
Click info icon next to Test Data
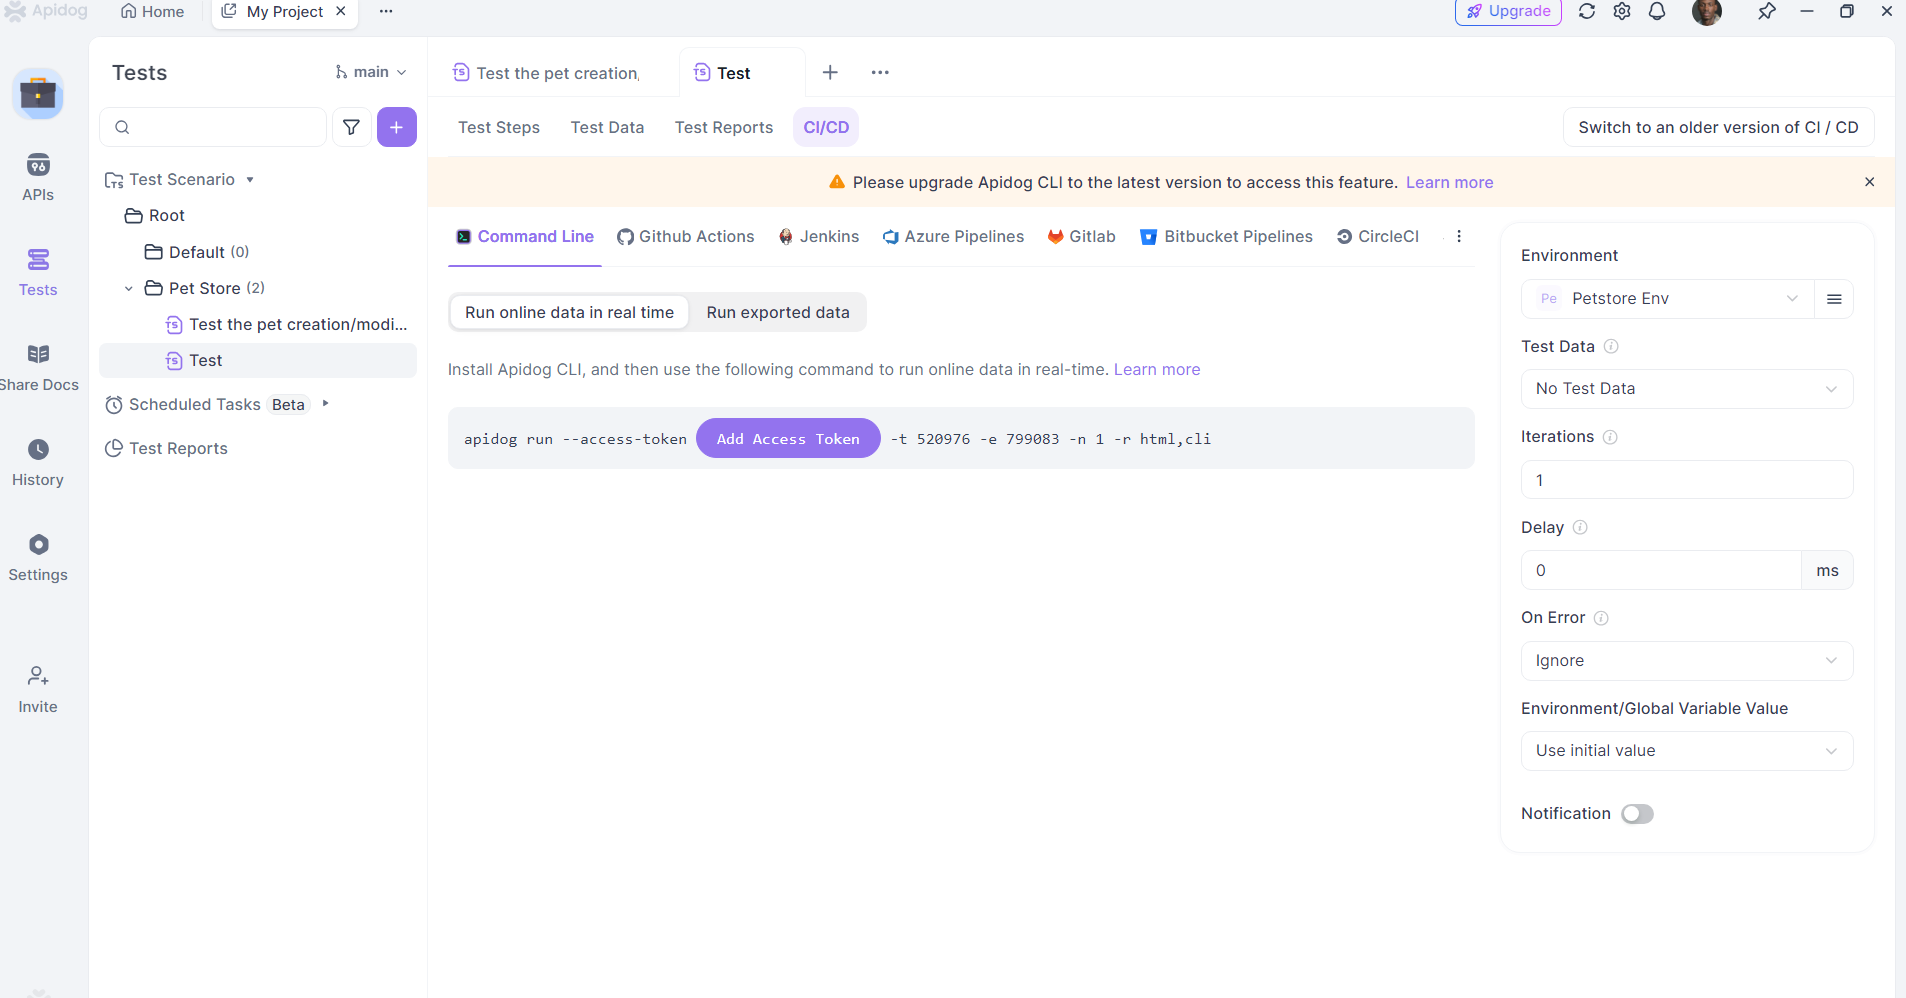click(1611, 346)
